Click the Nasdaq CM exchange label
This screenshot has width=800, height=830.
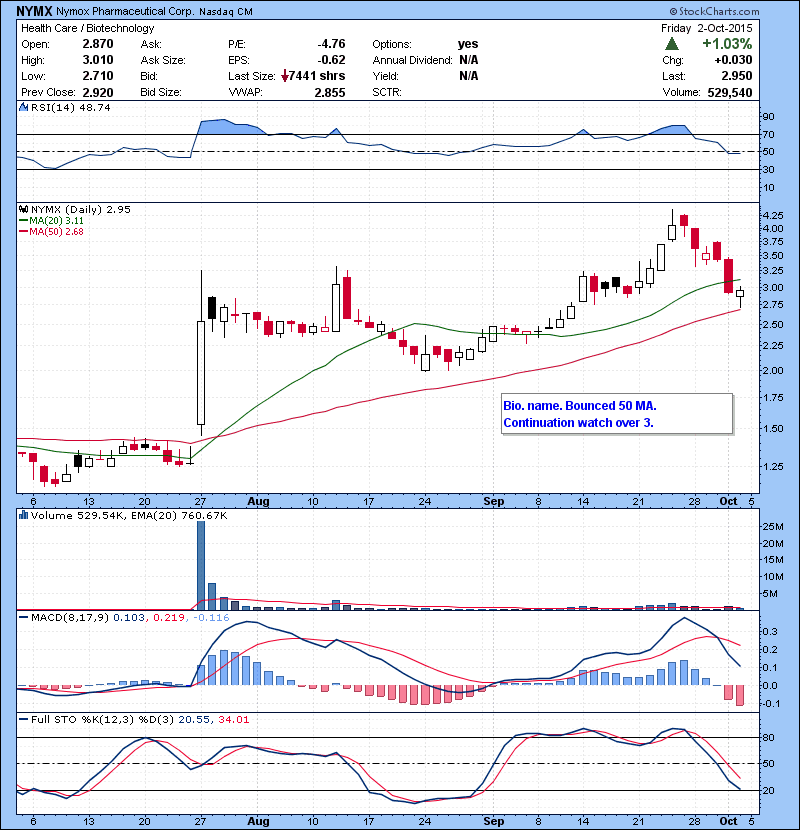[x=226, y=12]
